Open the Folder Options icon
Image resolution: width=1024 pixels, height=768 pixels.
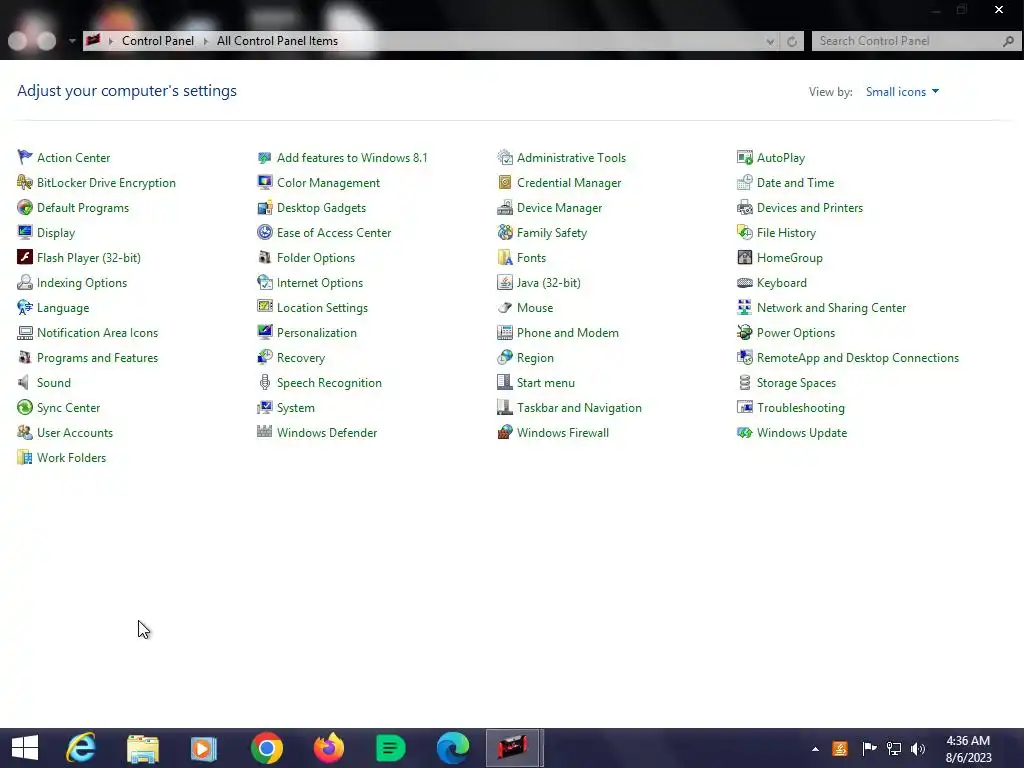pyautogui.click(x=264, y=257)
